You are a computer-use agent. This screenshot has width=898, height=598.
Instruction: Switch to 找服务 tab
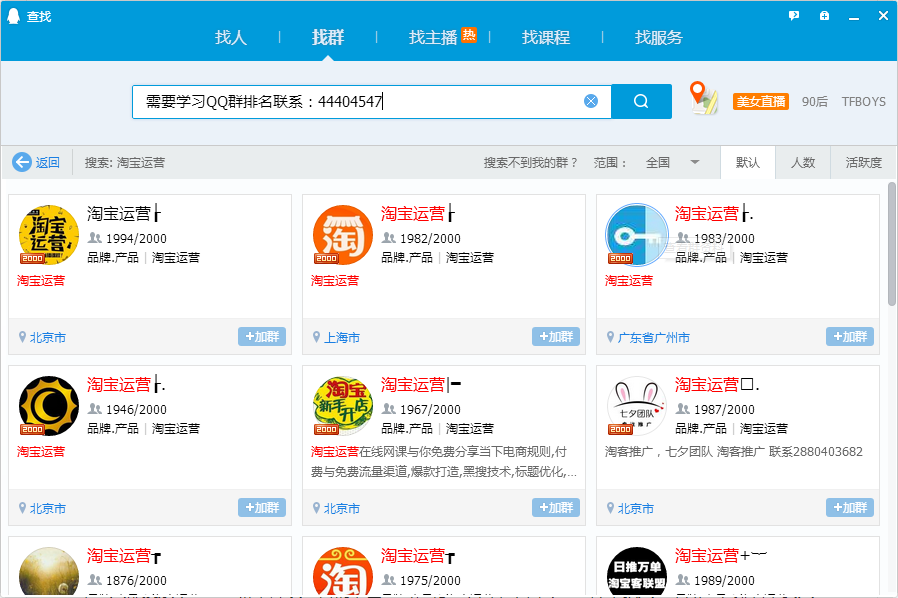tap(659, 37)
